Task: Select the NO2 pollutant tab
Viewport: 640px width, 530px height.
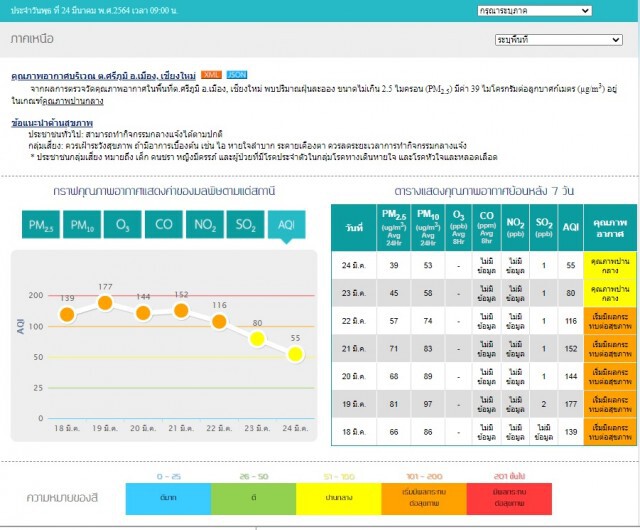Action: (204, 224)
